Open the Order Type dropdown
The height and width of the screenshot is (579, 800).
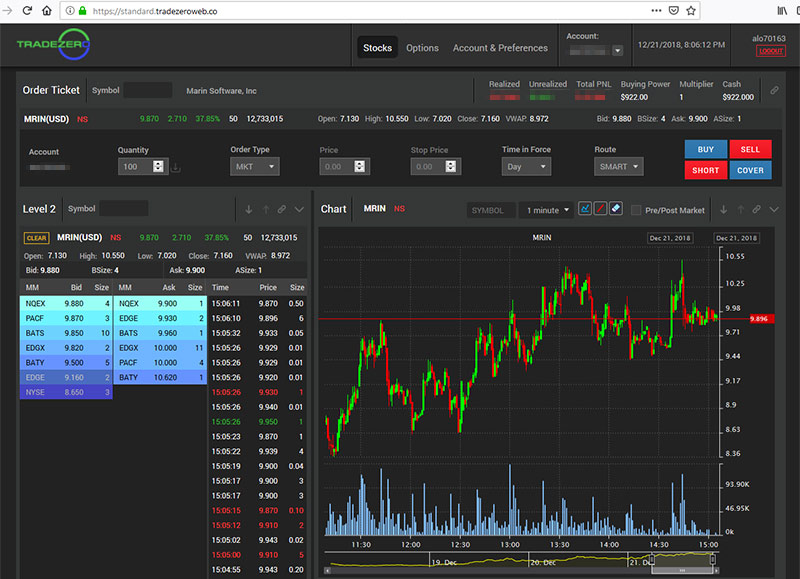255,166
